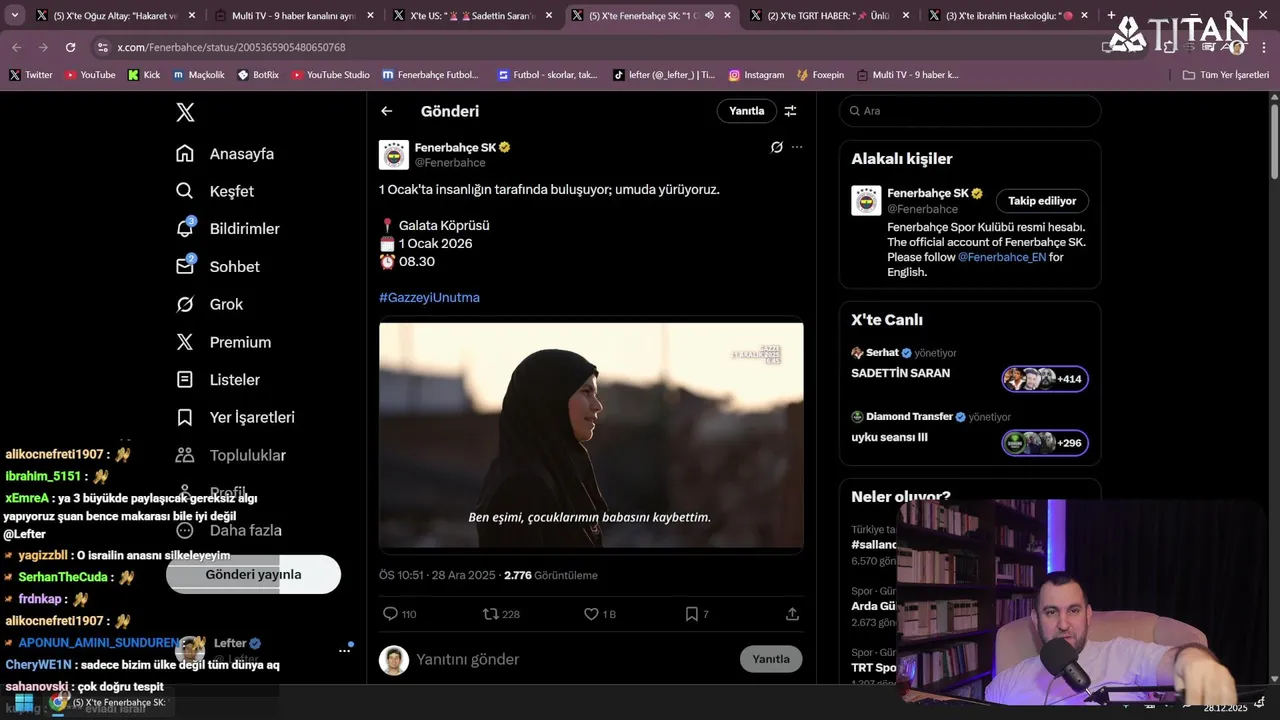Open the #GazzeyiUnutma hashtag
This screenshot has height=720, width=1280.
click(429, 298)
